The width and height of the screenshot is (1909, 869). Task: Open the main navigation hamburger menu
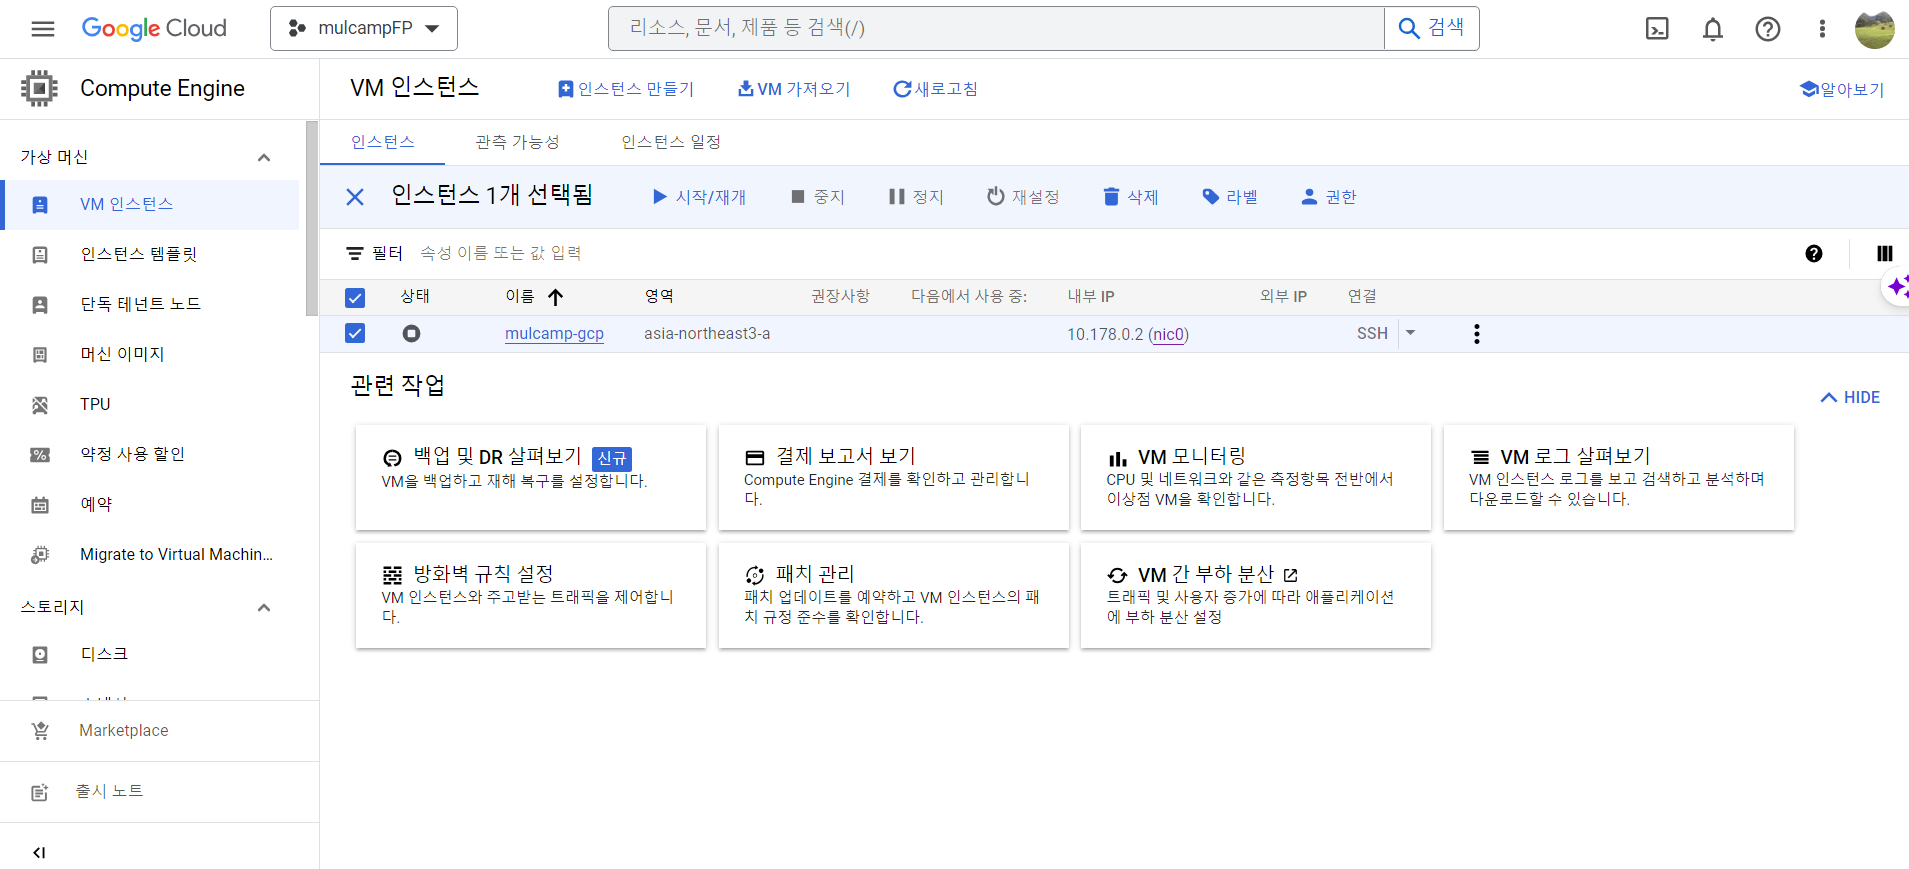point(43,29)
